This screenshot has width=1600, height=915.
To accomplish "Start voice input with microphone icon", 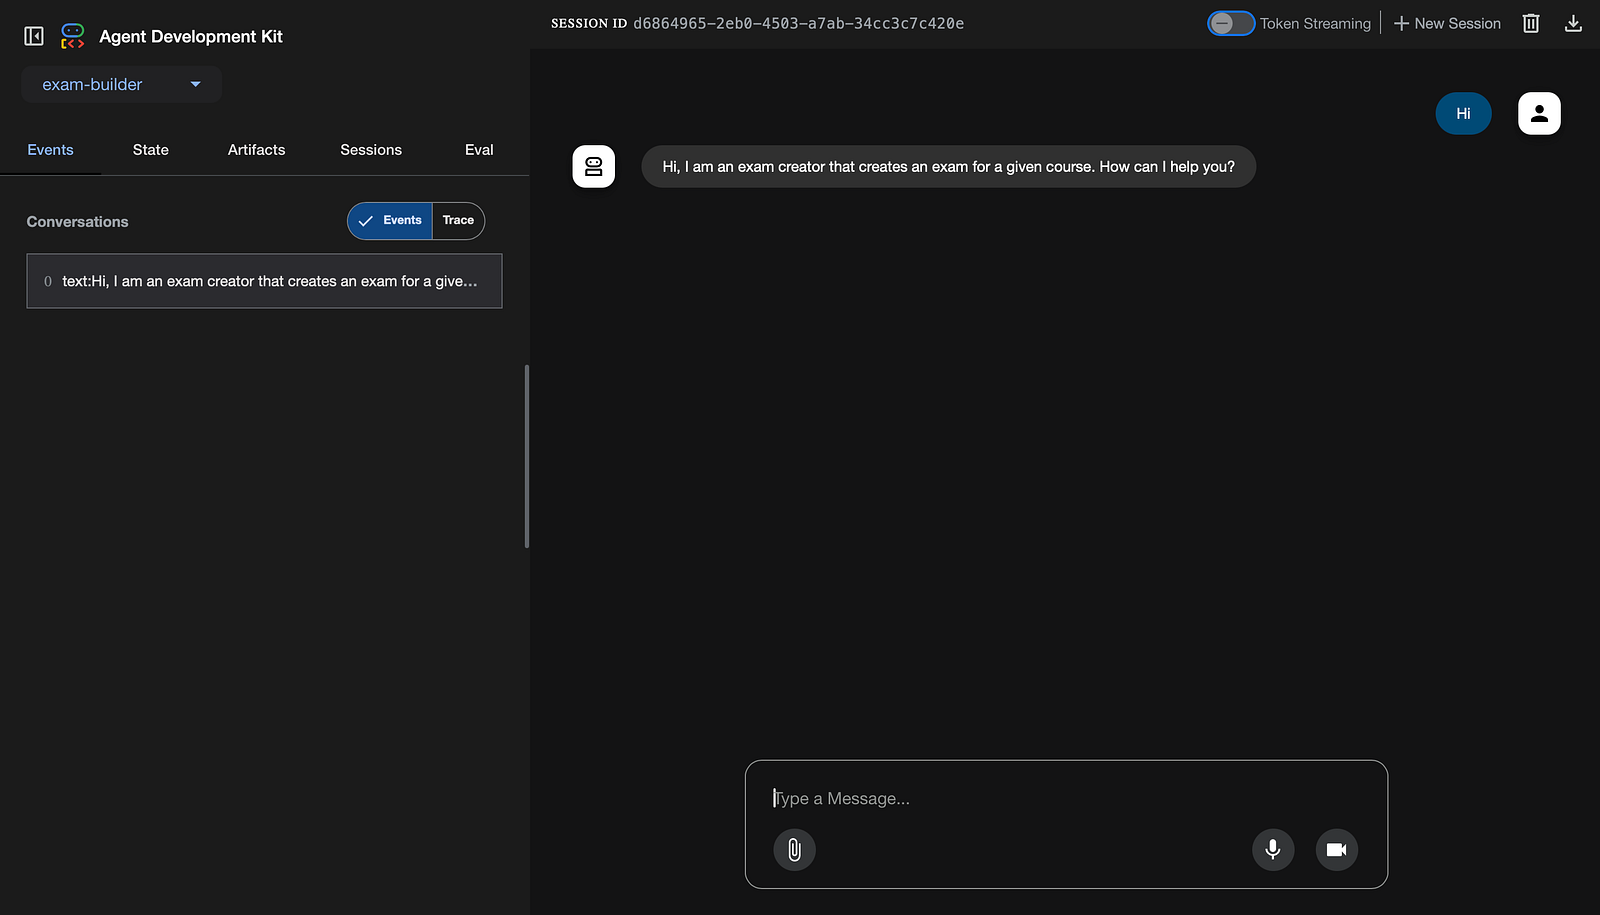I will tap(1273, 850).
